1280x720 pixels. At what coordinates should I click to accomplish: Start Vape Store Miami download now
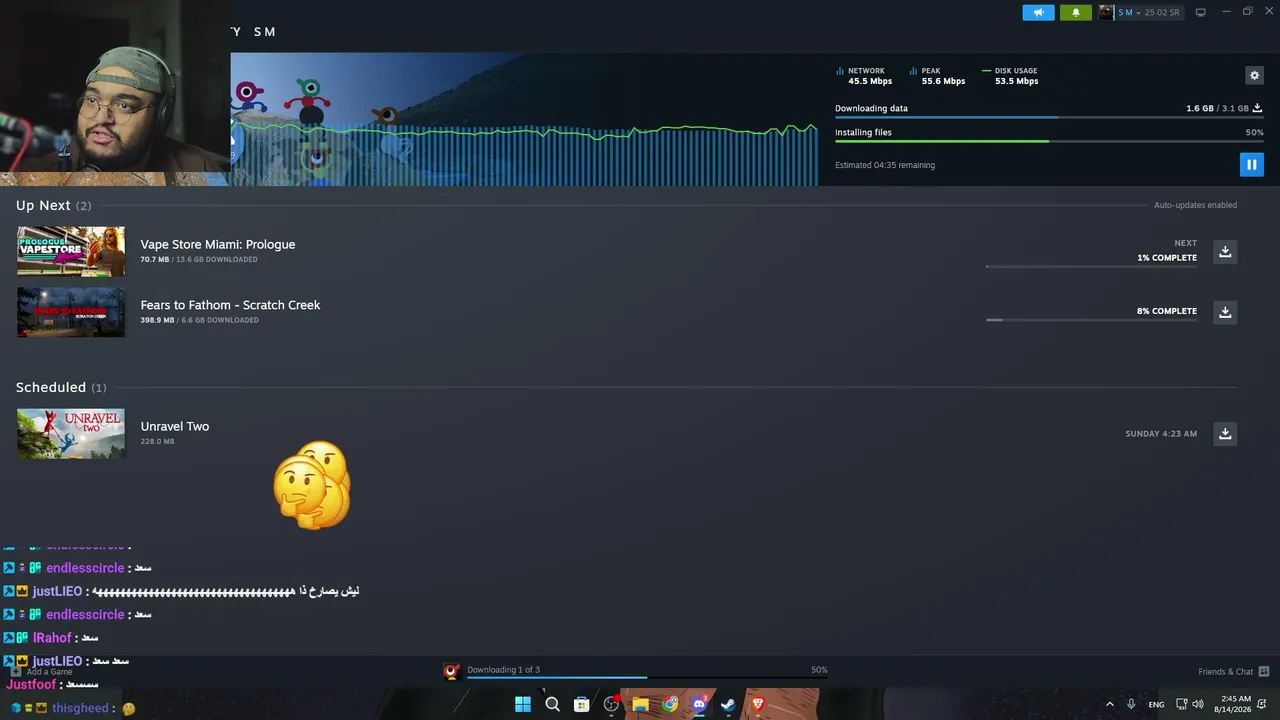(x=1225, y=251)
